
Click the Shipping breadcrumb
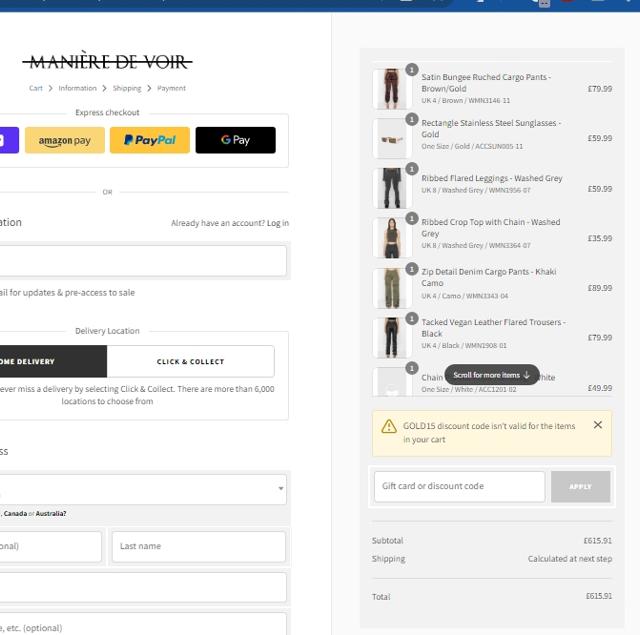point(127,88)
